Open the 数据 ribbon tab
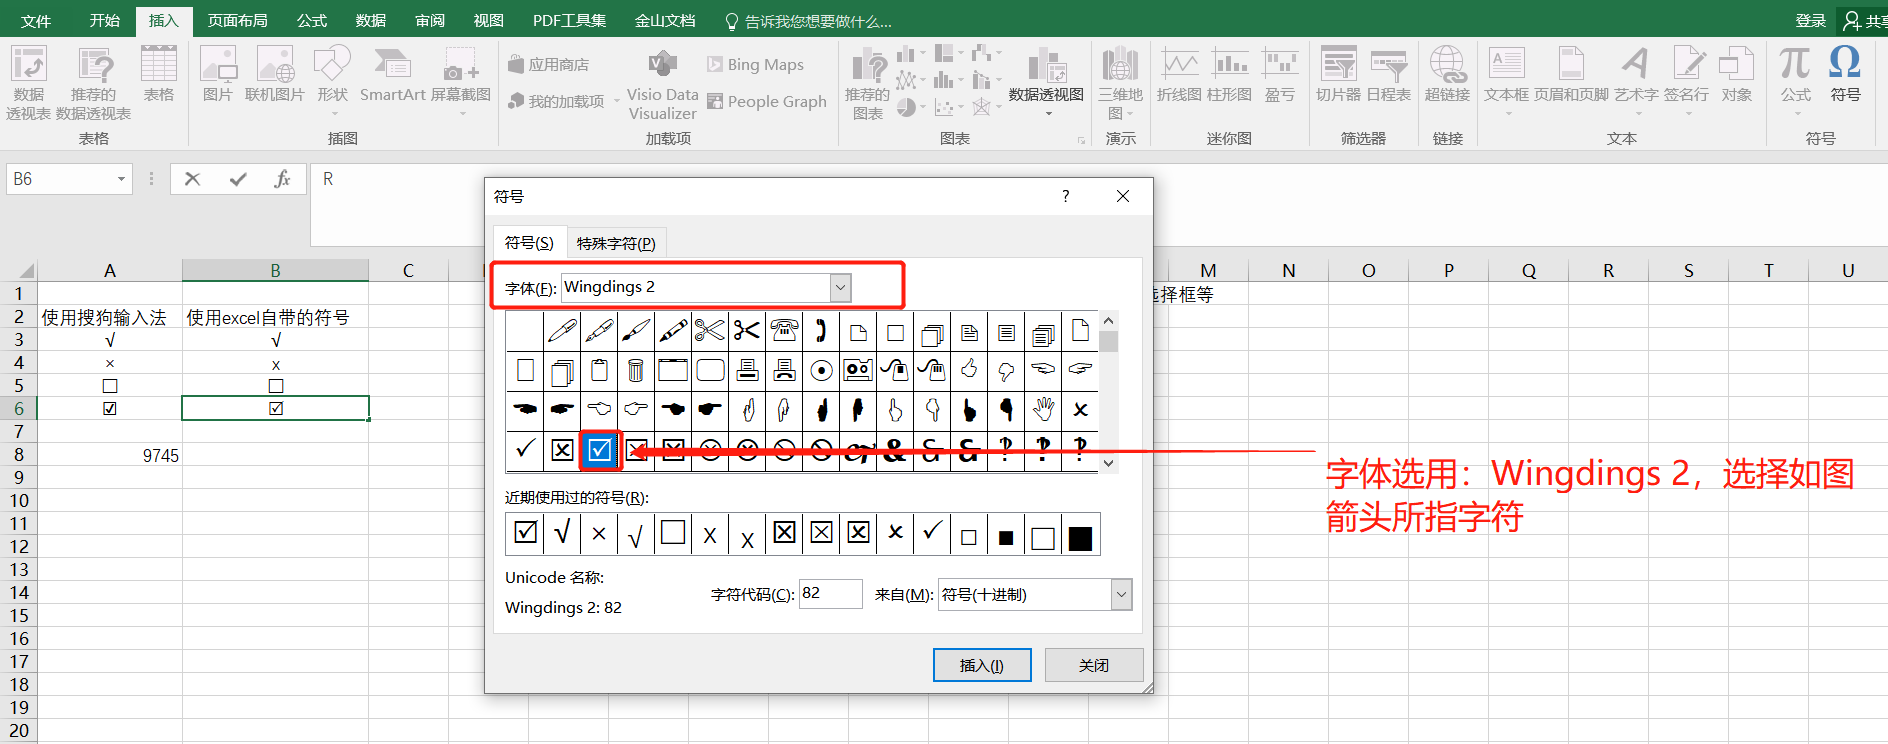Screen dimensions: 1888x744 pyautogui.click(x=370, y=20)
